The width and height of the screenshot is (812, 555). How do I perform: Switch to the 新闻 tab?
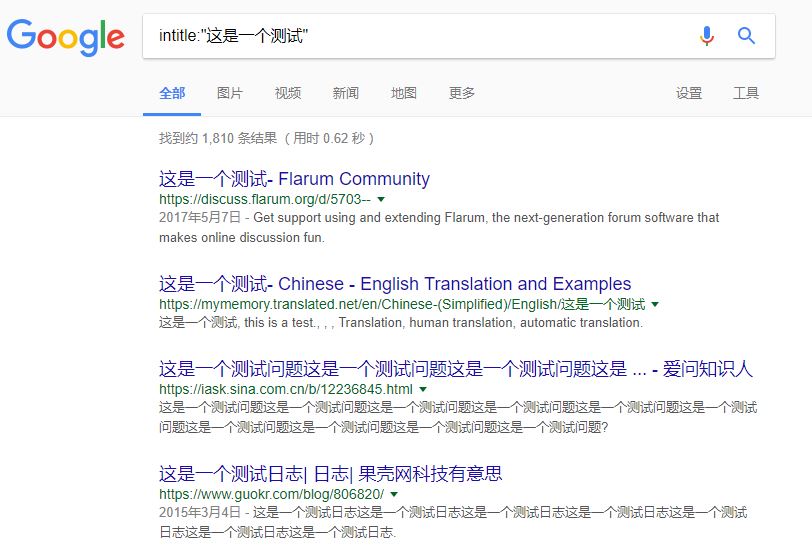click(x=346, y=93)
